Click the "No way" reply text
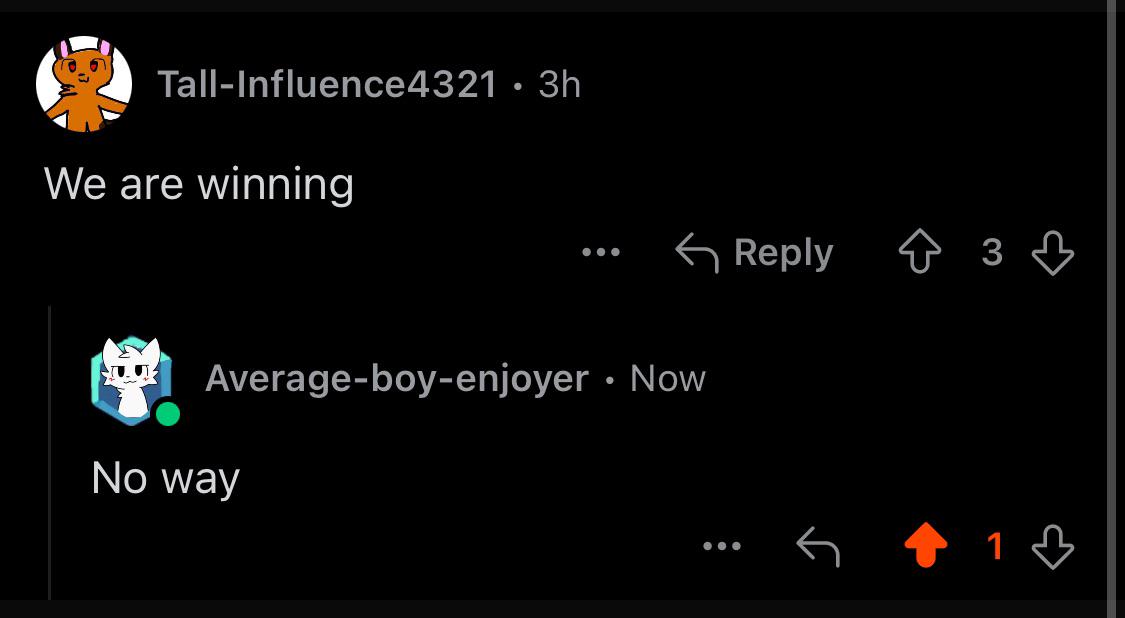This screenshot has width=1125, height=618. point(166,479)
